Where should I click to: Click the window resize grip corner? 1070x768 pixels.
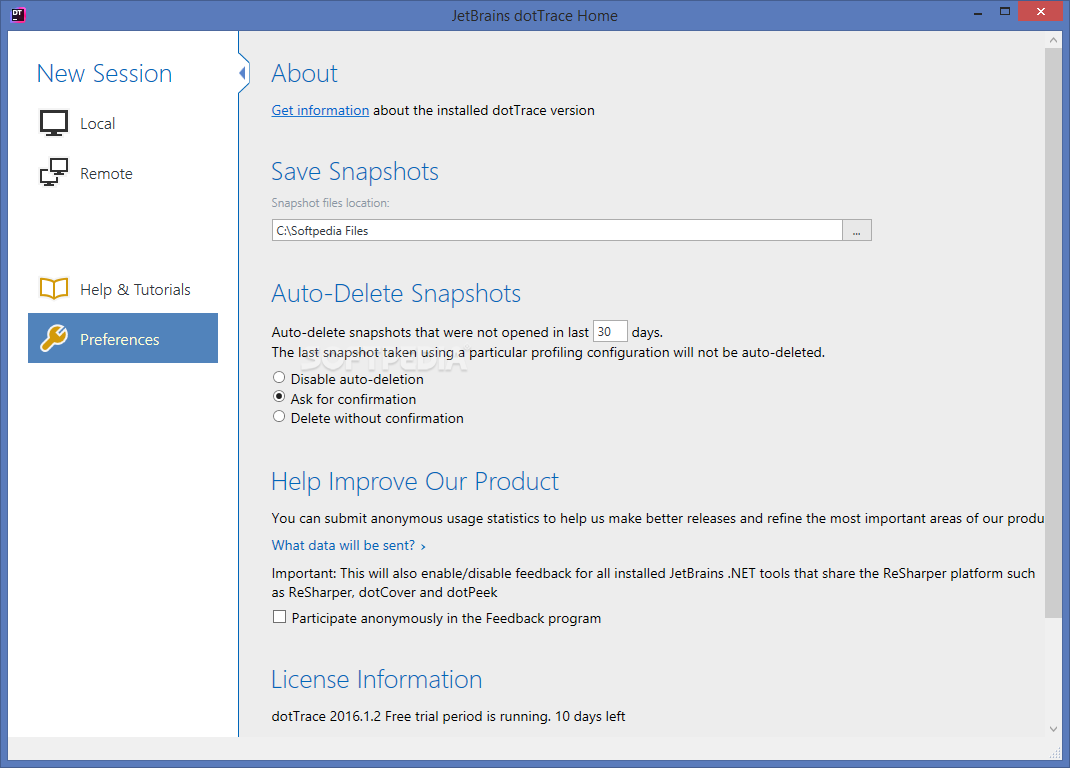click(1056, 752)
